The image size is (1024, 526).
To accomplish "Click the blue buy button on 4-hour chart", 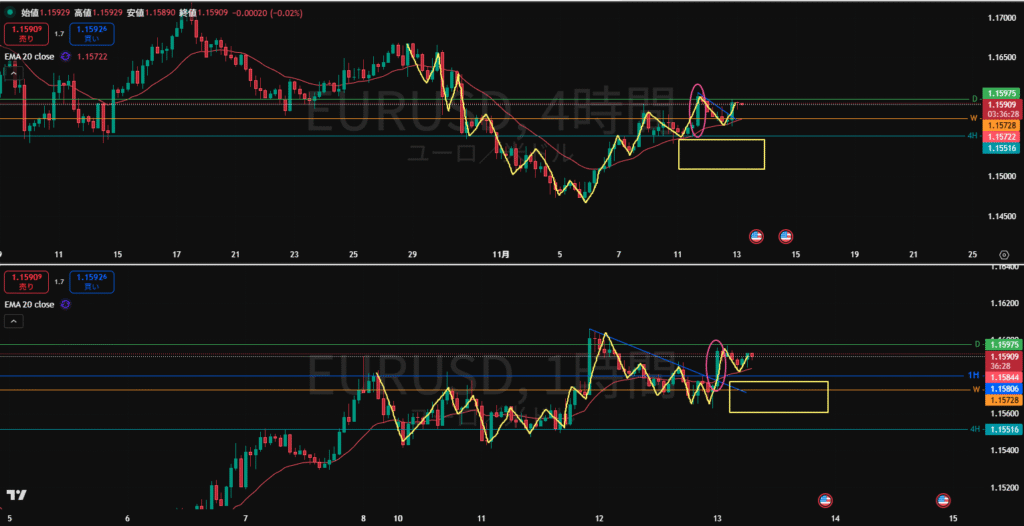I will (x=92, y=34).
